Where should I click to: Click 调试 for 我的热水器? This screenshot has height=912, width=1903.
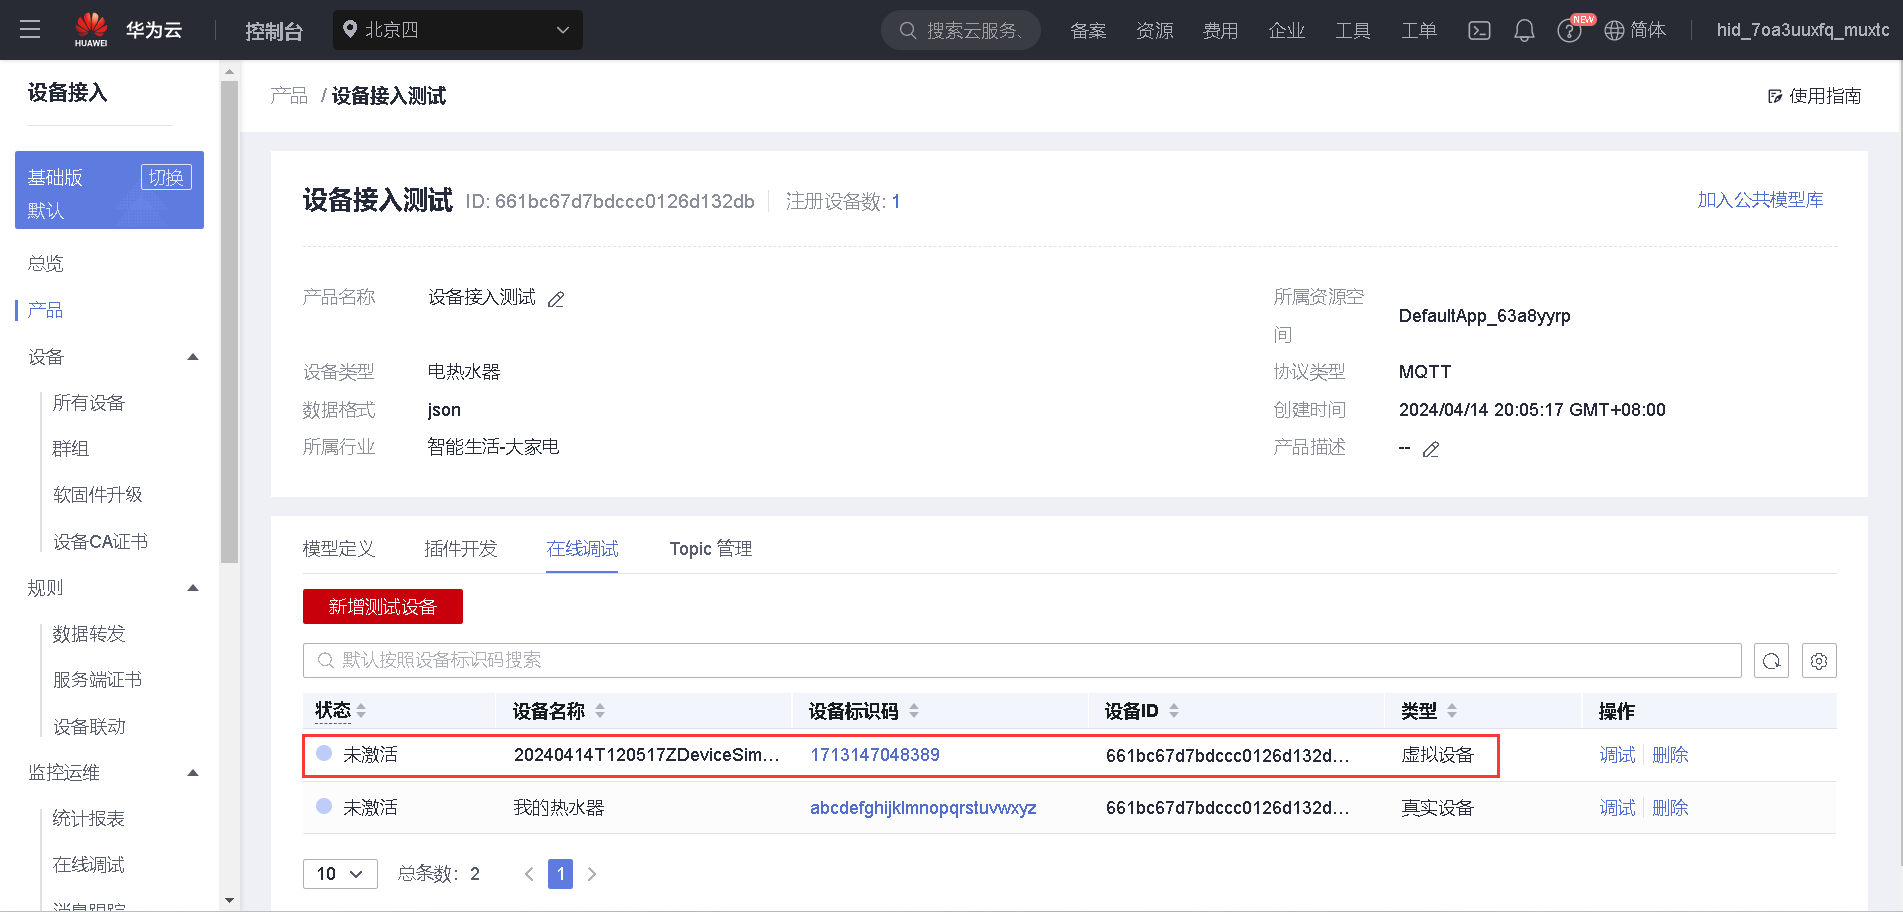tap(1617, 808)
